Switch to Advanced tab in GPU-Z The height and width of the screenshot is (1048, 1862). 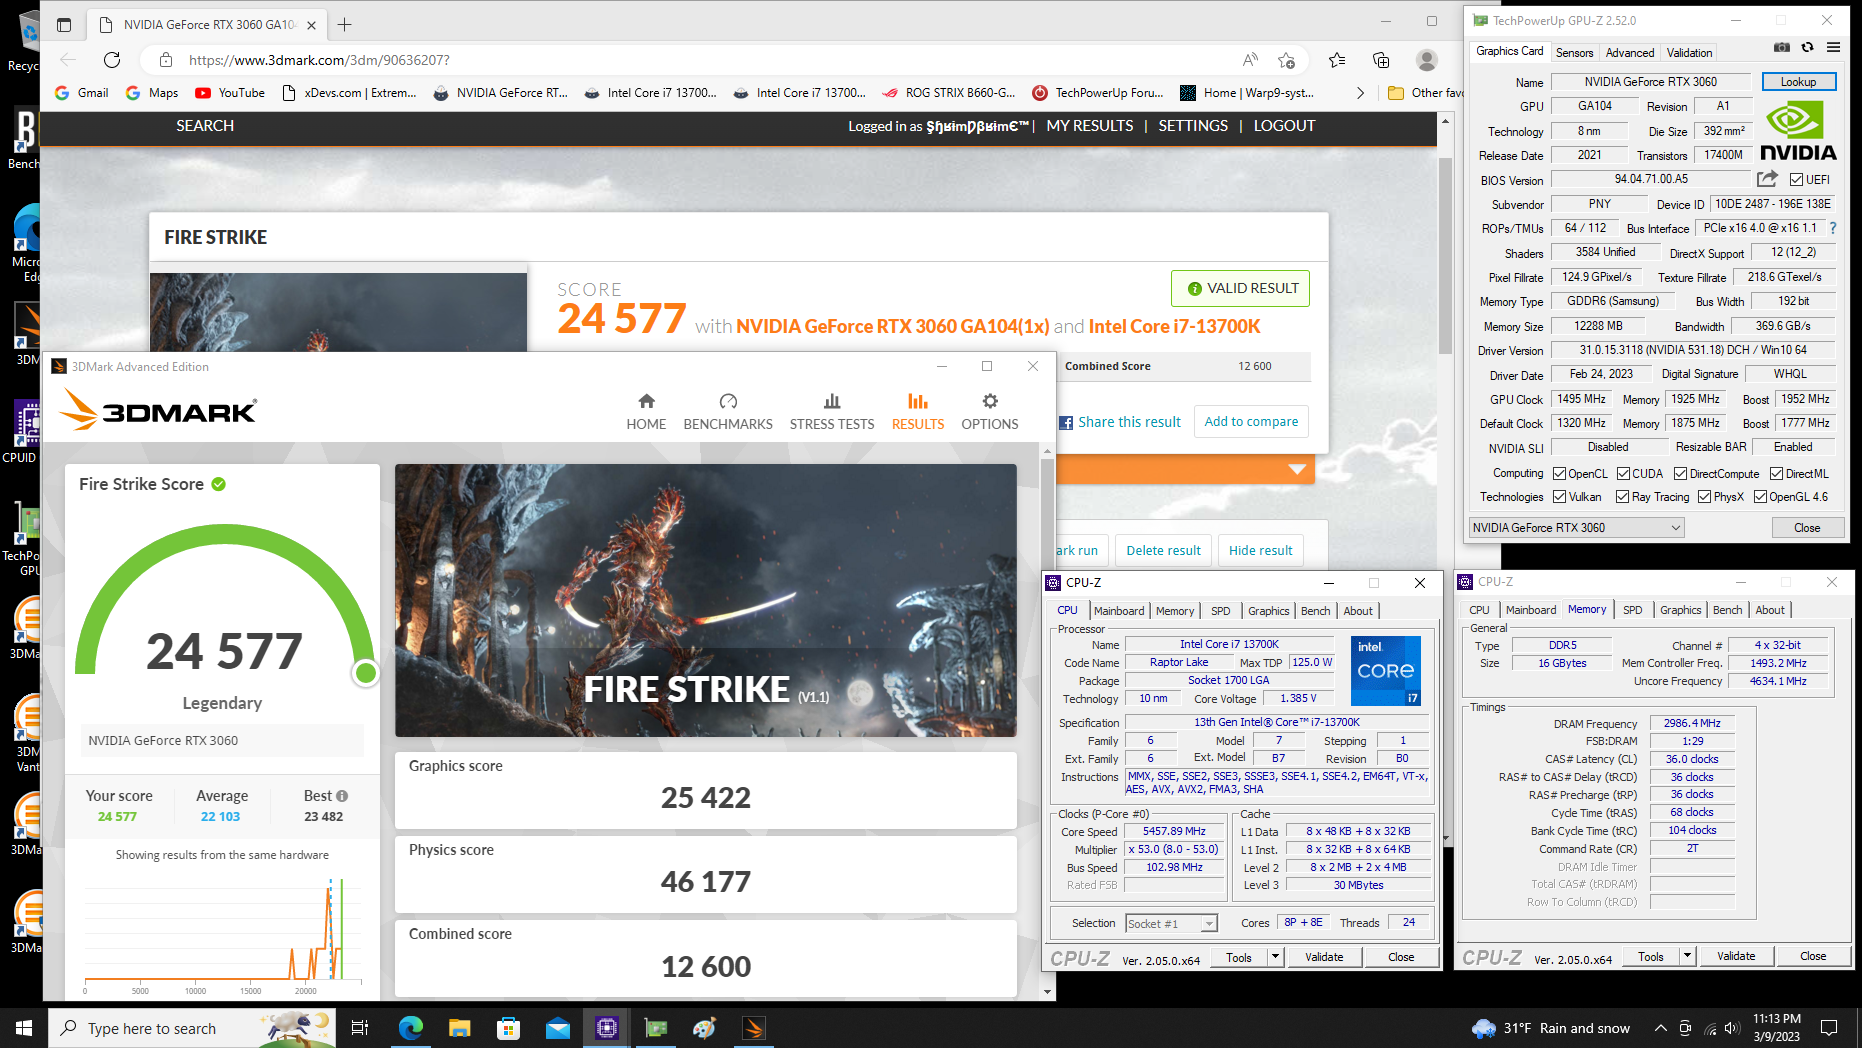pos(1630,53)
